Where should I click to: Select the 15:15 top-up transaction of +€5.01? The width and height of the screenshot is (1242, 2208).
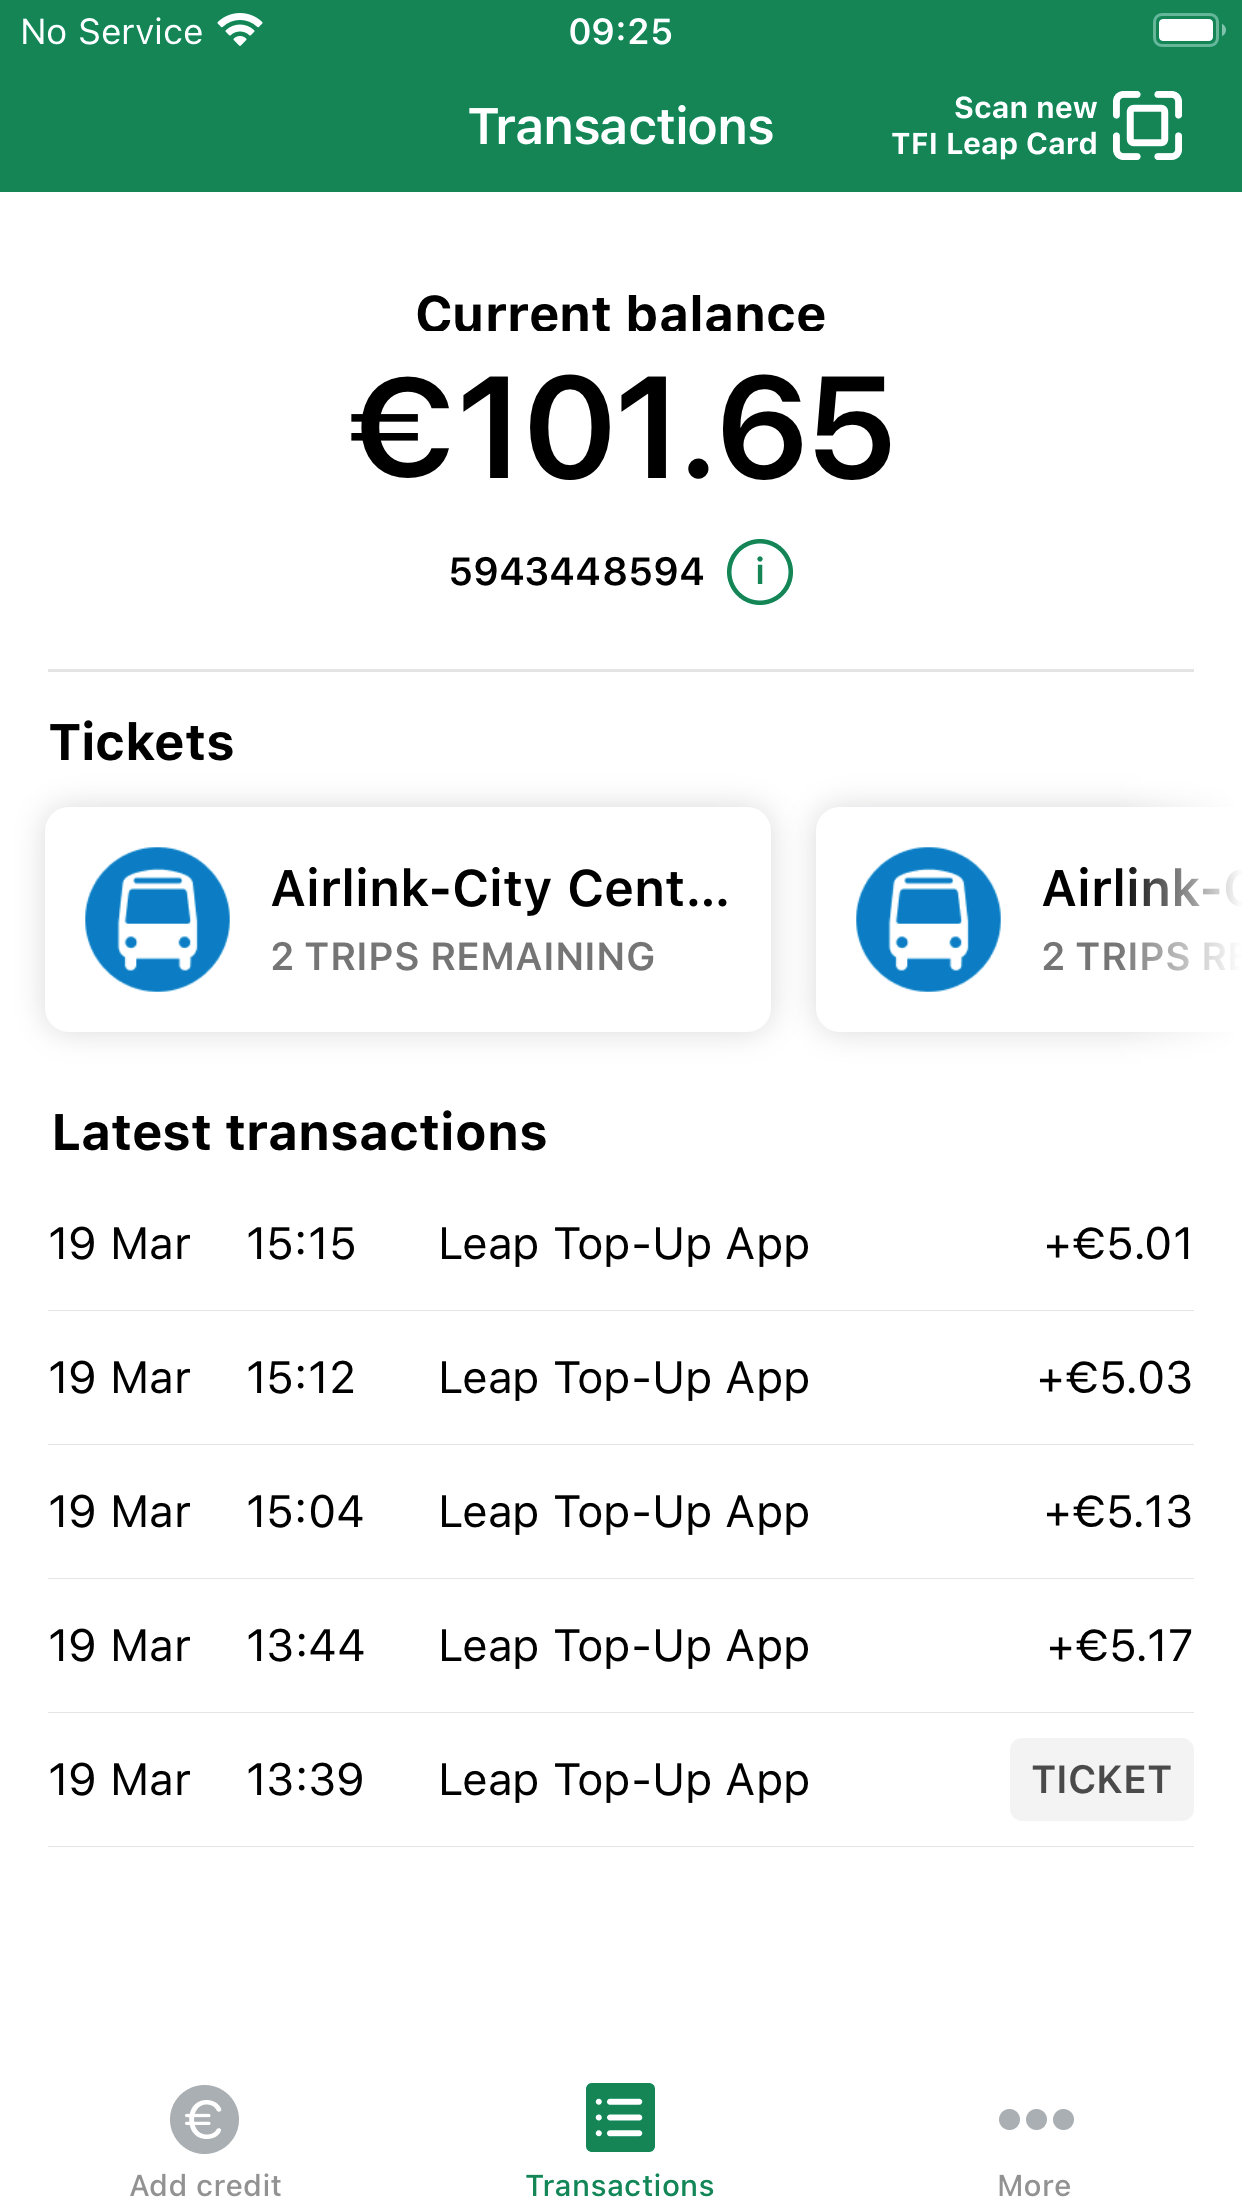[x=620, y=1244]
